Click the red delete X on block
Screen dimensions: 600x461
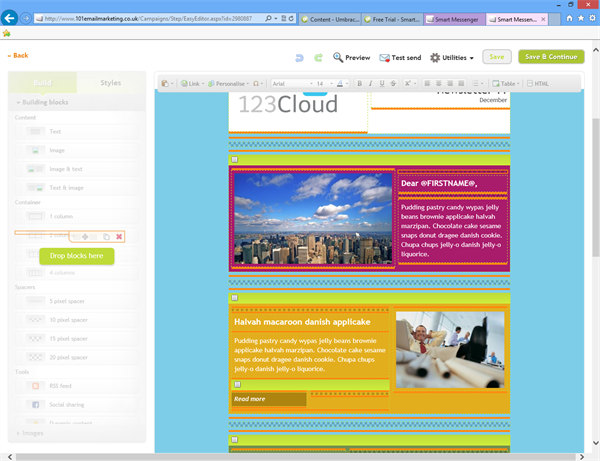[x=119, y=237]
